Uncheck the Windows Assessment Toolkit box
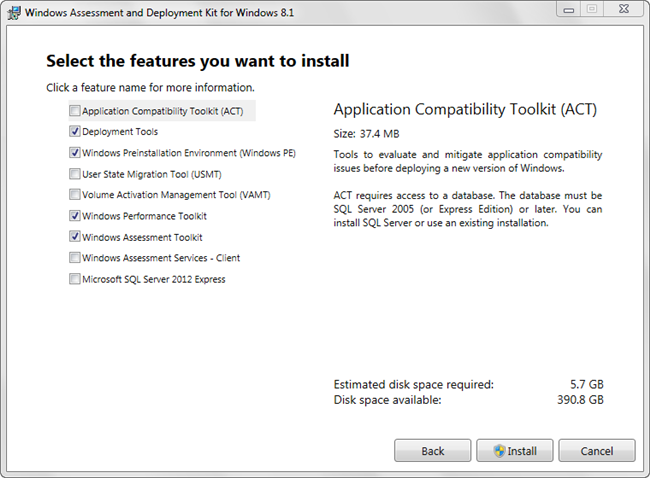Viewport: 650px width, 478px height. point(75,237)
